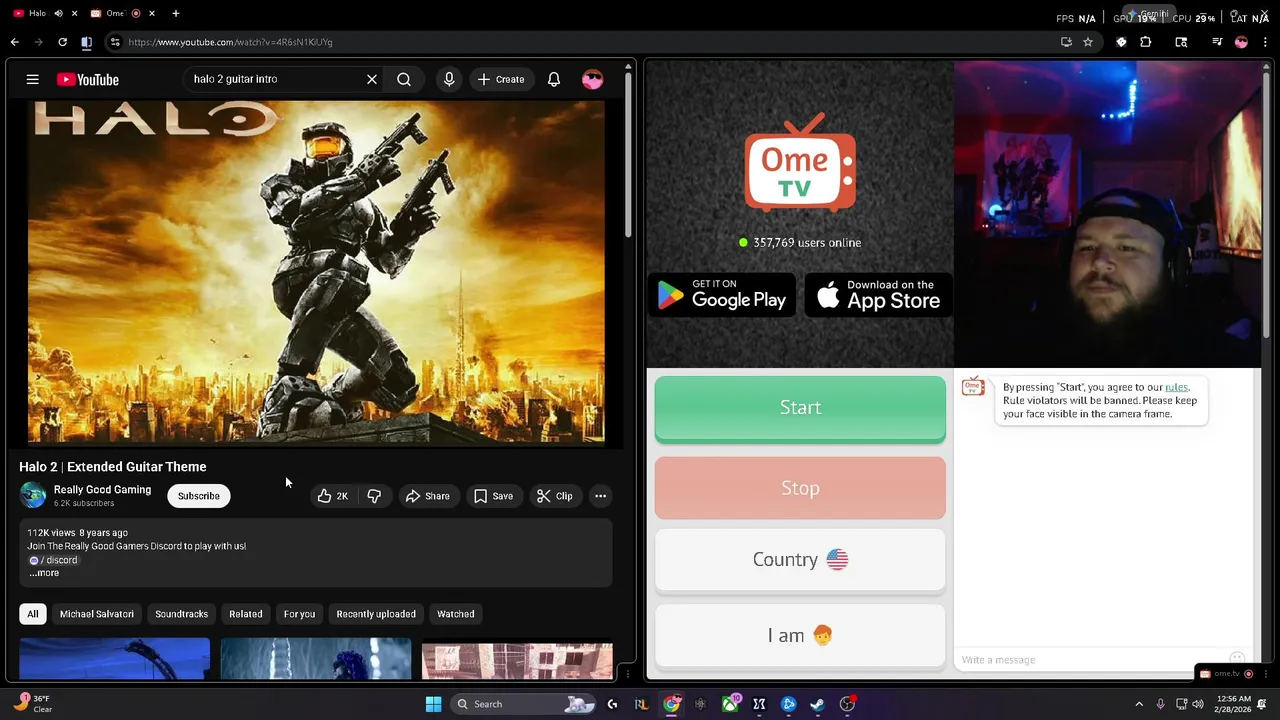Save the video to a playlist
This screenshot has width=1280, height=720.
[x=494, y=496]
